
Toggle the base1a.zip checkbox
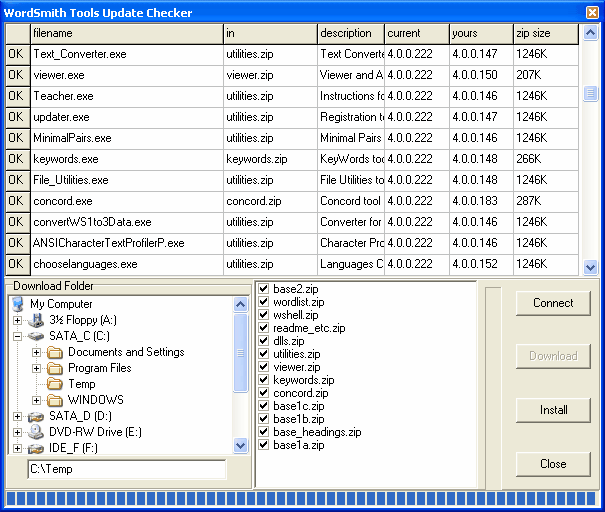264,445
